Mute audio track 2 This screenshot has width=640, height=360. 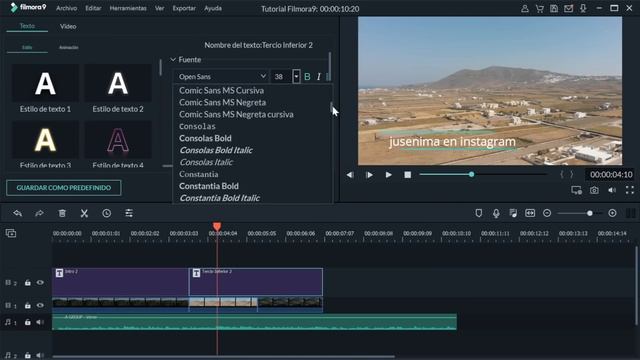point(40,355)
